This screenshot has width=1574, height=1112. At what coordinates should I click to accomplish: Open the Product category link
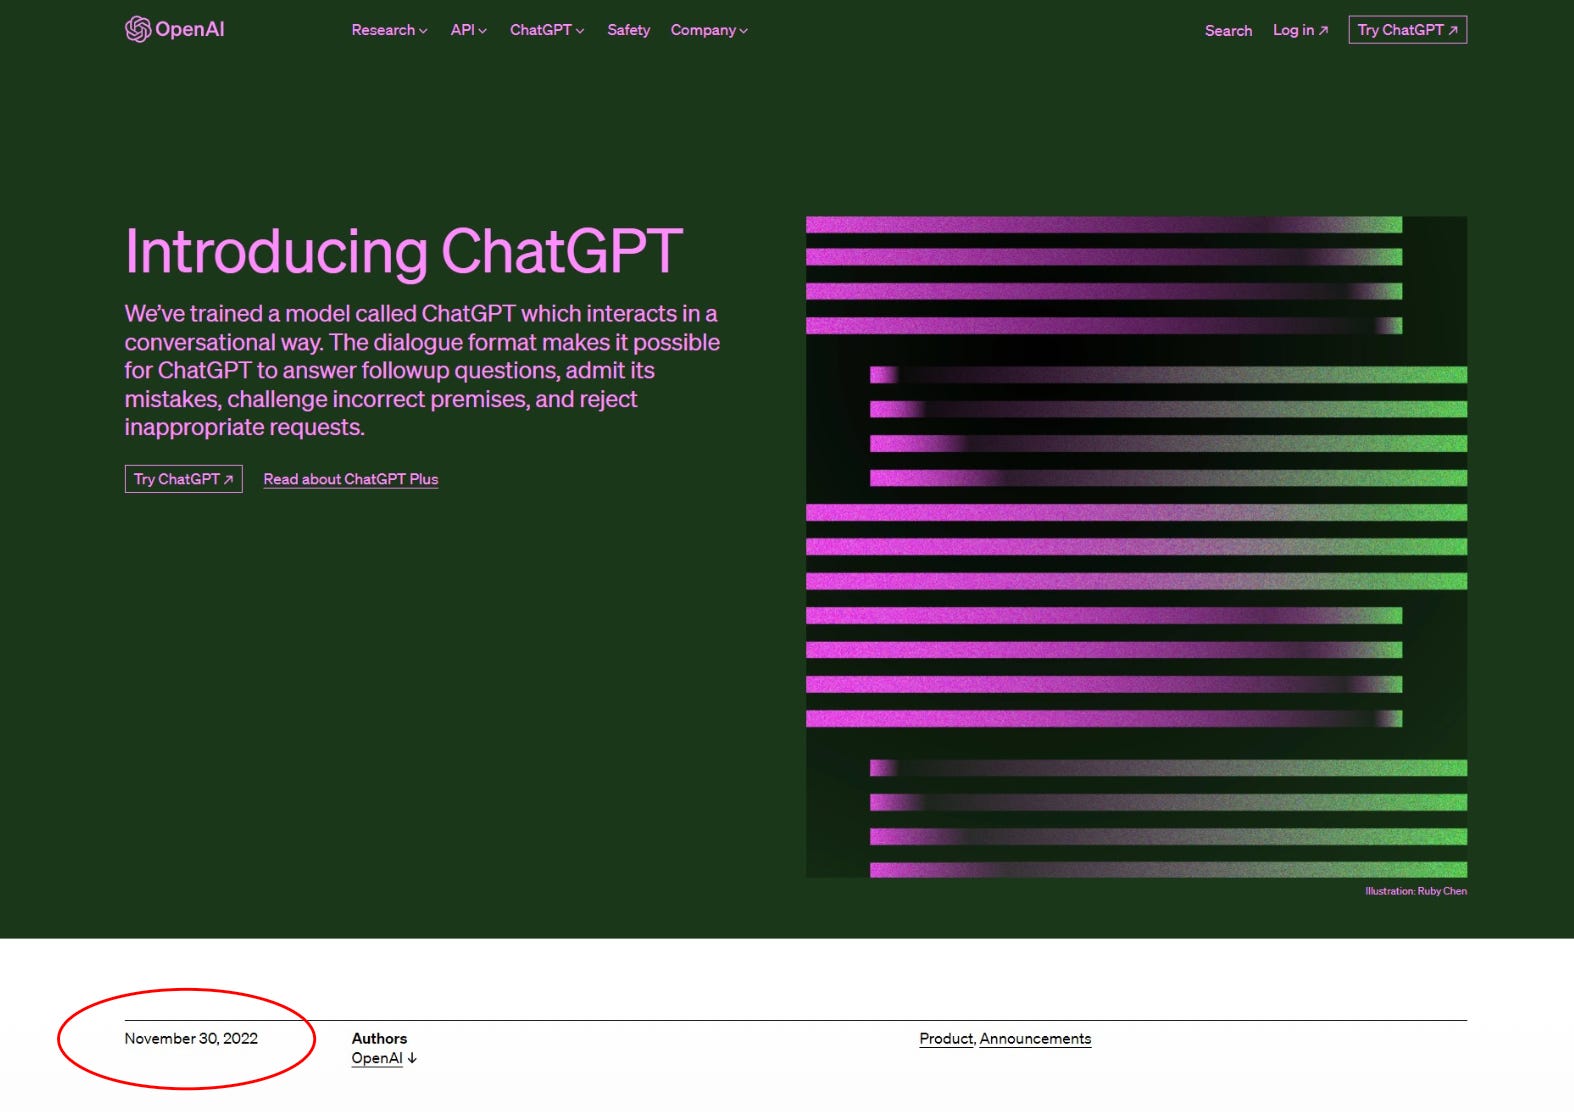click(946, 1038)
